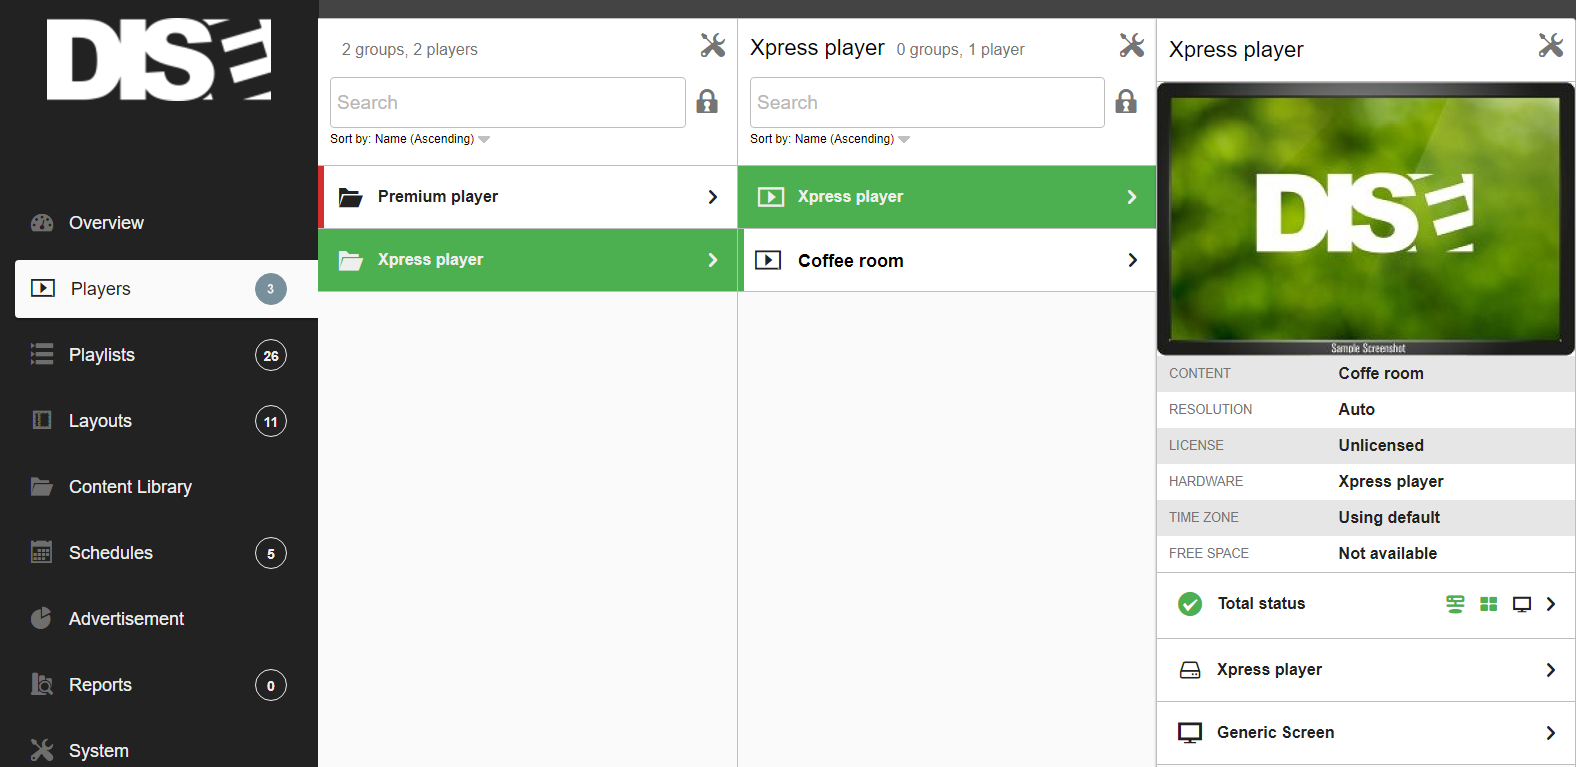Viewport: 1576px width, 767px height.
Task: Click the green grid status icon
Action: 1489,604
